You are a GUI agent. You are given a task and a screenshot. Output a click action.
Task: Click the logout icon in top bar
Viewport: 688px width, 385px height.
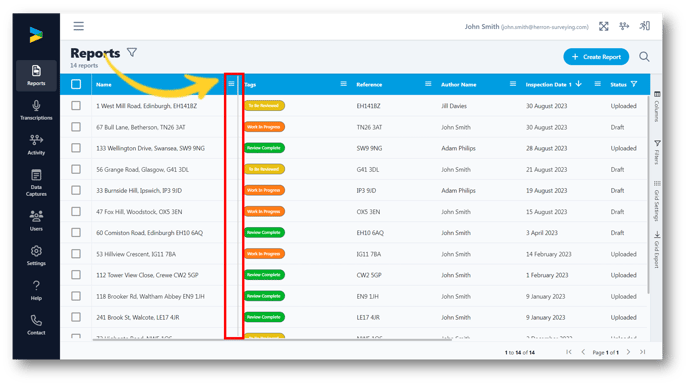coord(644,26)
